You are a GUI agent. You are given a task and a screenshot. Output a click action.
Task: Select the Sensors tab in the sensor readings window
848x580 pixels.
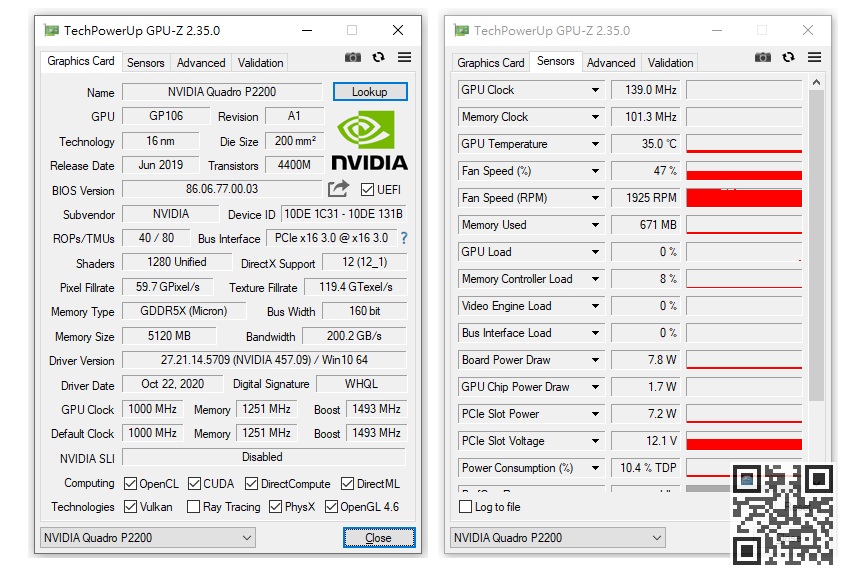pos(555,61)
